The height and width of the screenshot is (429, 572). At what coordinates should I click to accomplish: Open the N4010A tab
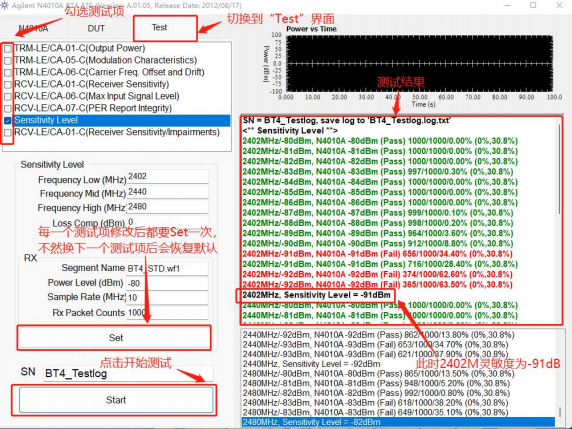click(34, 28)
